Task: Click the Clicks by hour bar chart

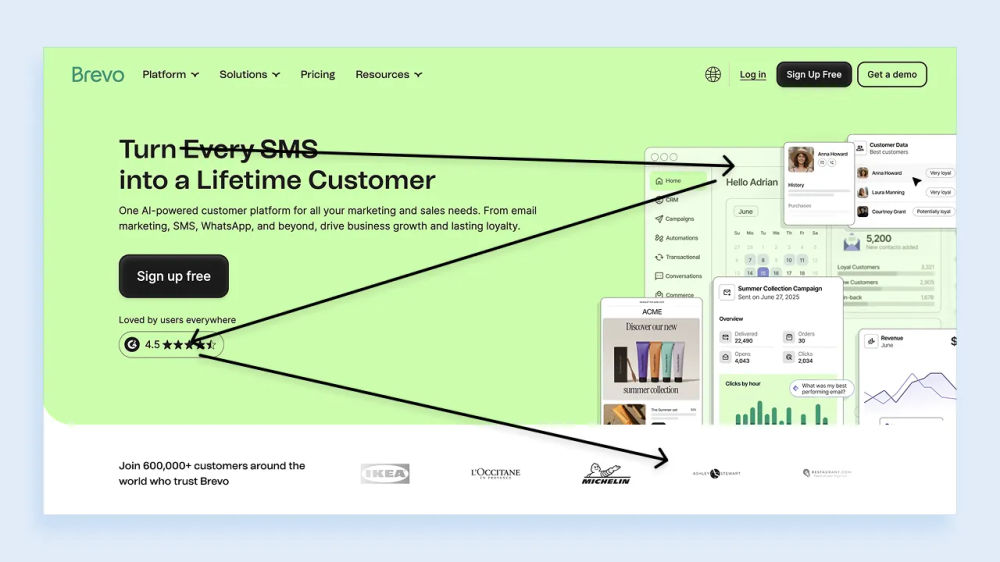Action: [781, 413]
